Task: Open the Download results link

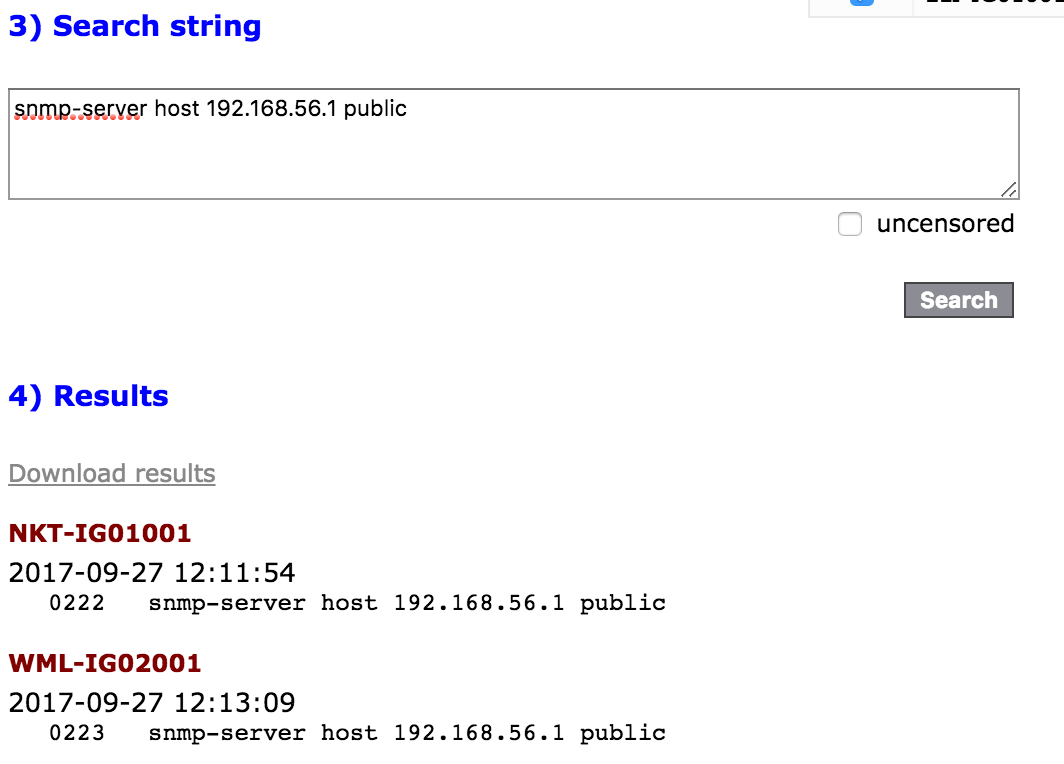Action: pos(112,473)
